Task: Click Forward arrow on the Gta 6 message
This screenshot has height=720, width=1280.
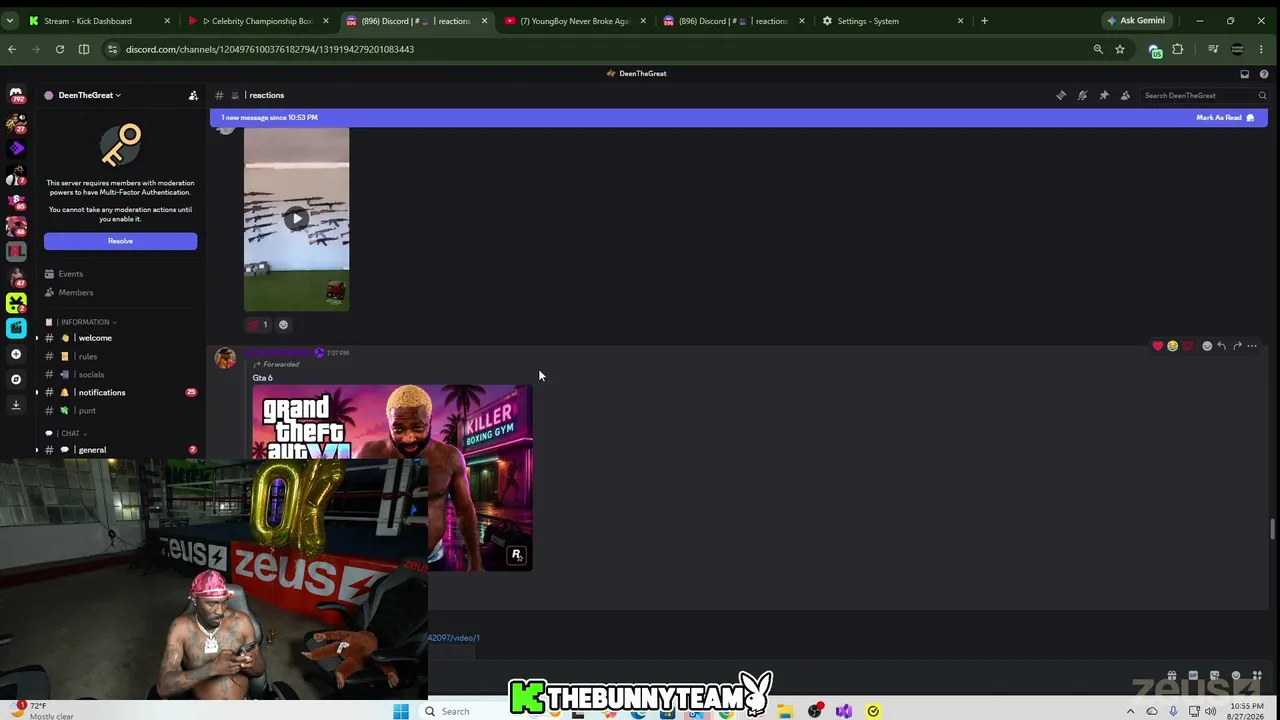Action: point(1237,346)
